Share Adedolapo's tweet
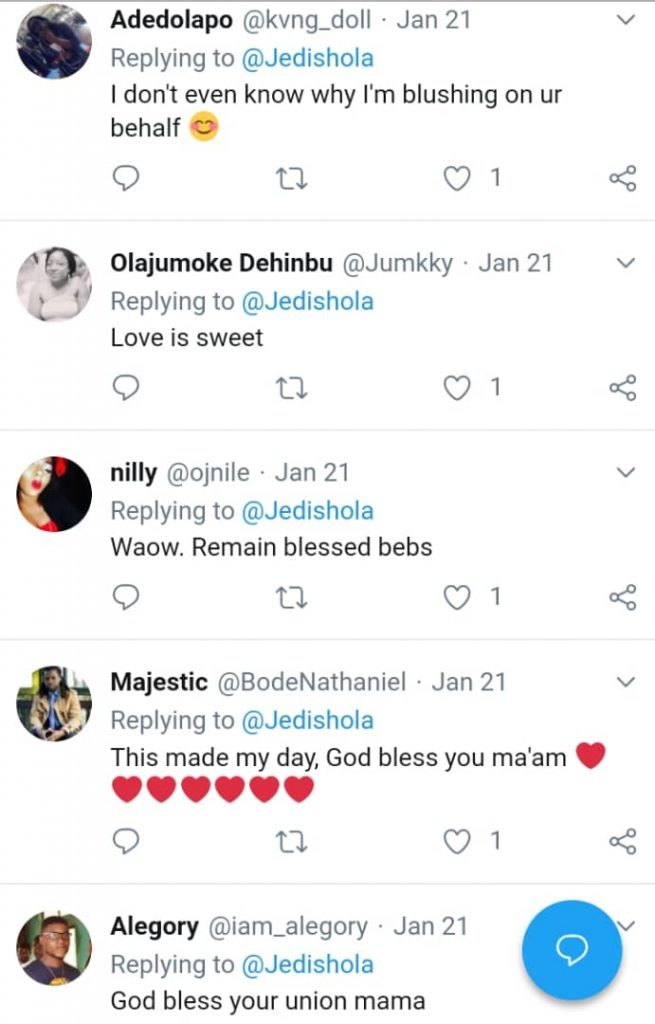 pyautogui.click(x=622, y=179)
